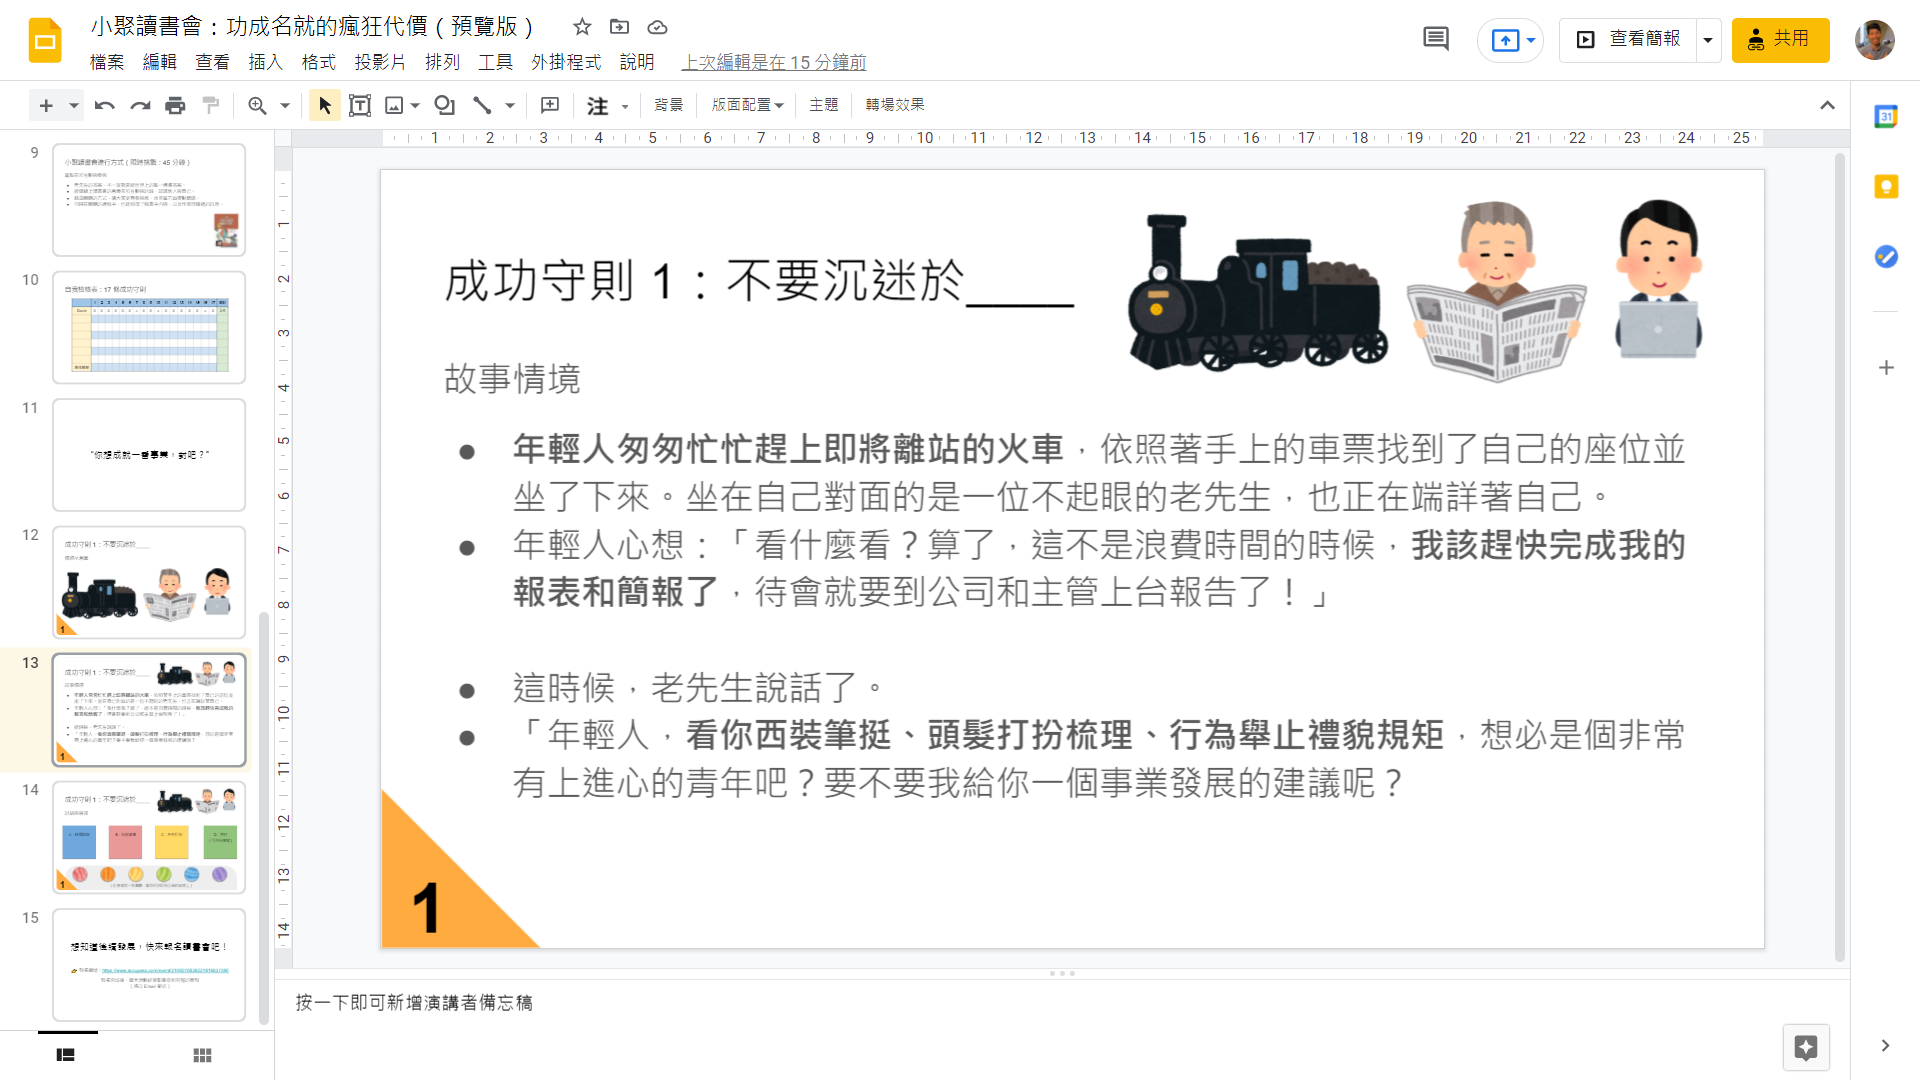This screenshot has height=1080, width=1920.
Task: Open the Google Keep side panel icon
Action: coord(1886,187)
